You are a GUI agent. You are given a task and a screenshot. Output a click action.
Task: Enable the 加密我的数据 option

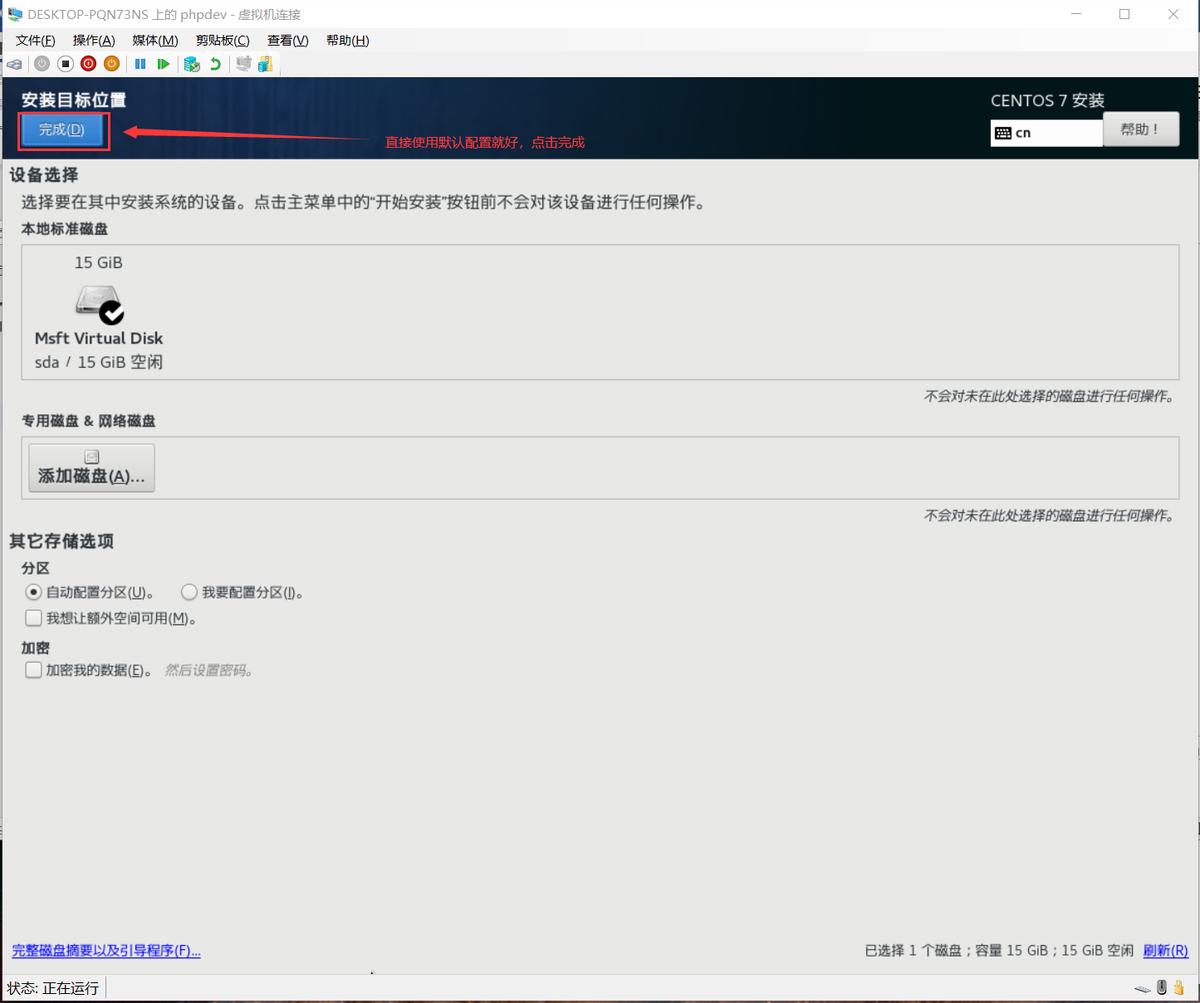(34, 669)
